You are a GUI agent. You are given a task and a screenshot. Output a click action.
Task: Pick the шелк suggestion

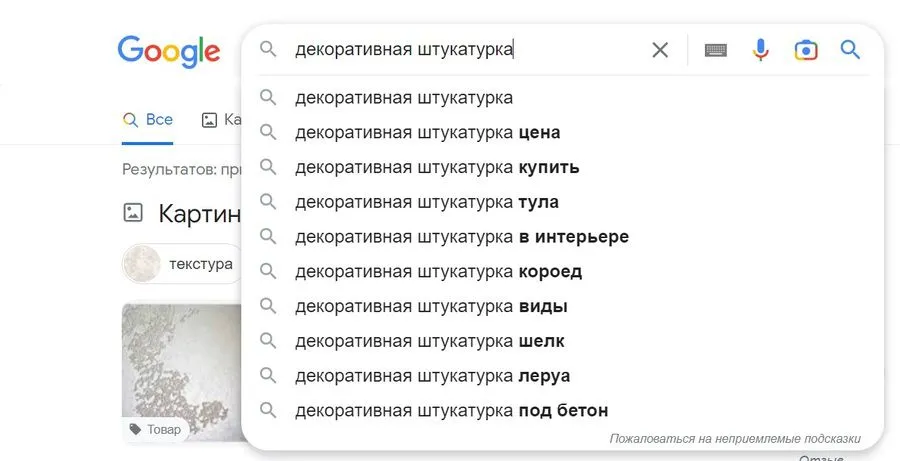(430, 341)
